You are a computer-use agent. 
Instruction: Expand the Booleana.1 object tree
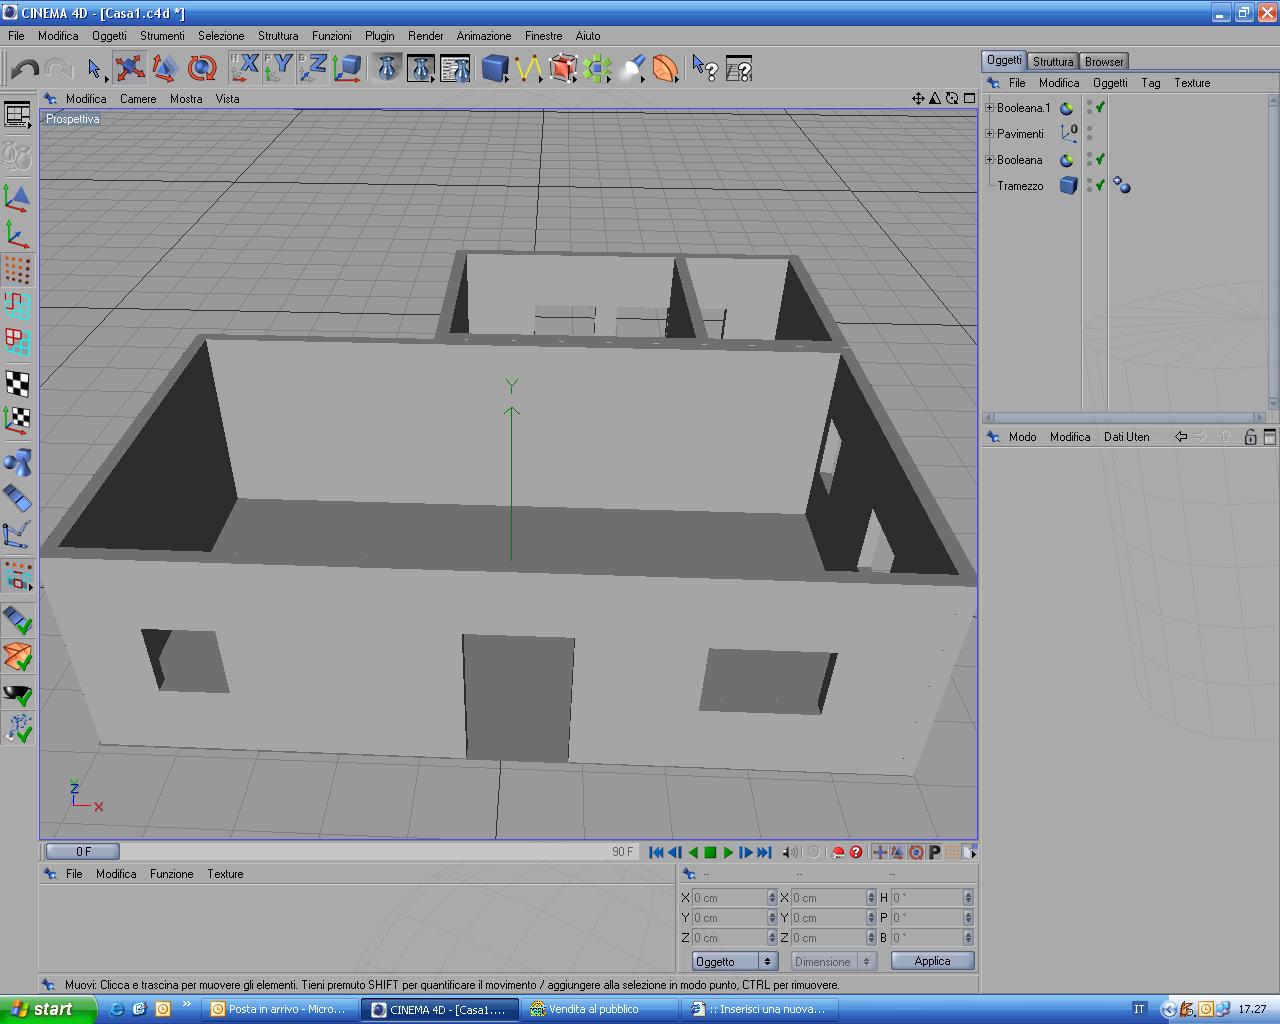pos(990,107)
